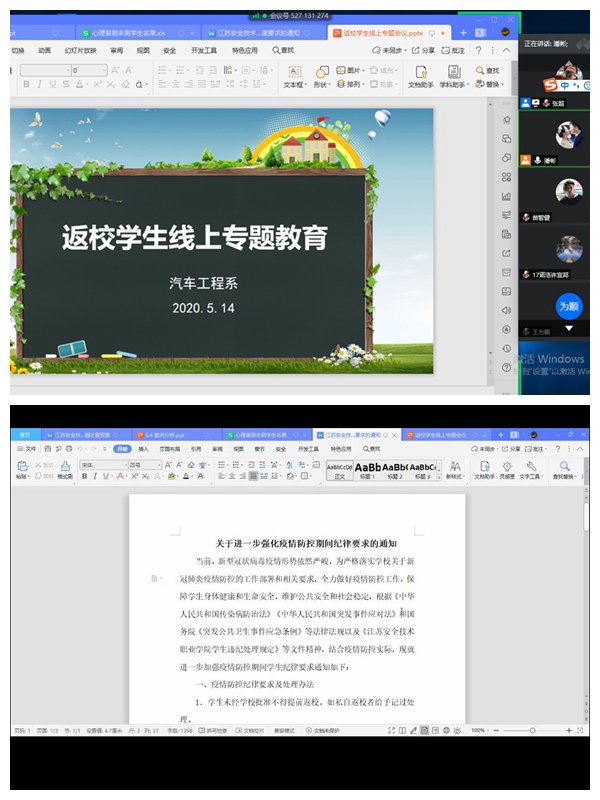Expand the 宋体 font name dropdown
Image resolution: width=600 pixels, height=800 pixels.
tap(120, 465)
